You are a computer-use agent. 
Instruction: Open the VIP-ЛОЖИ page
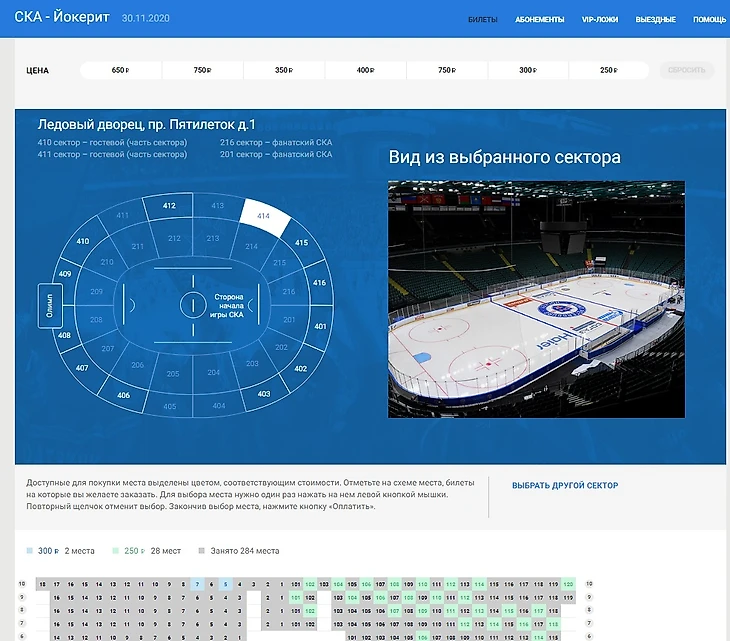tap(600, 20)
